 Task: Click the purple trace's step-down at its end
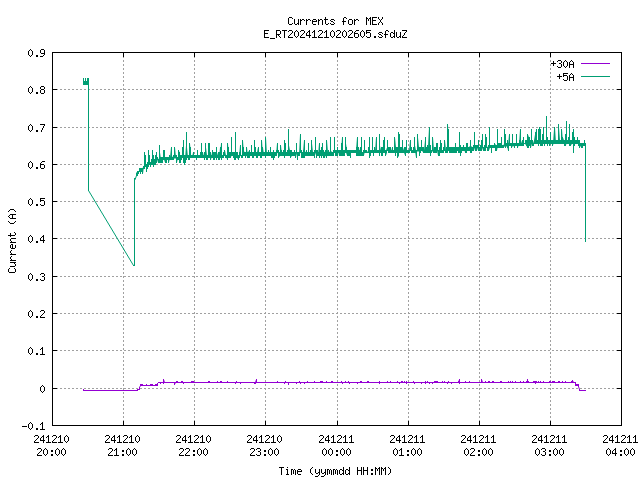tap(580, 387)
